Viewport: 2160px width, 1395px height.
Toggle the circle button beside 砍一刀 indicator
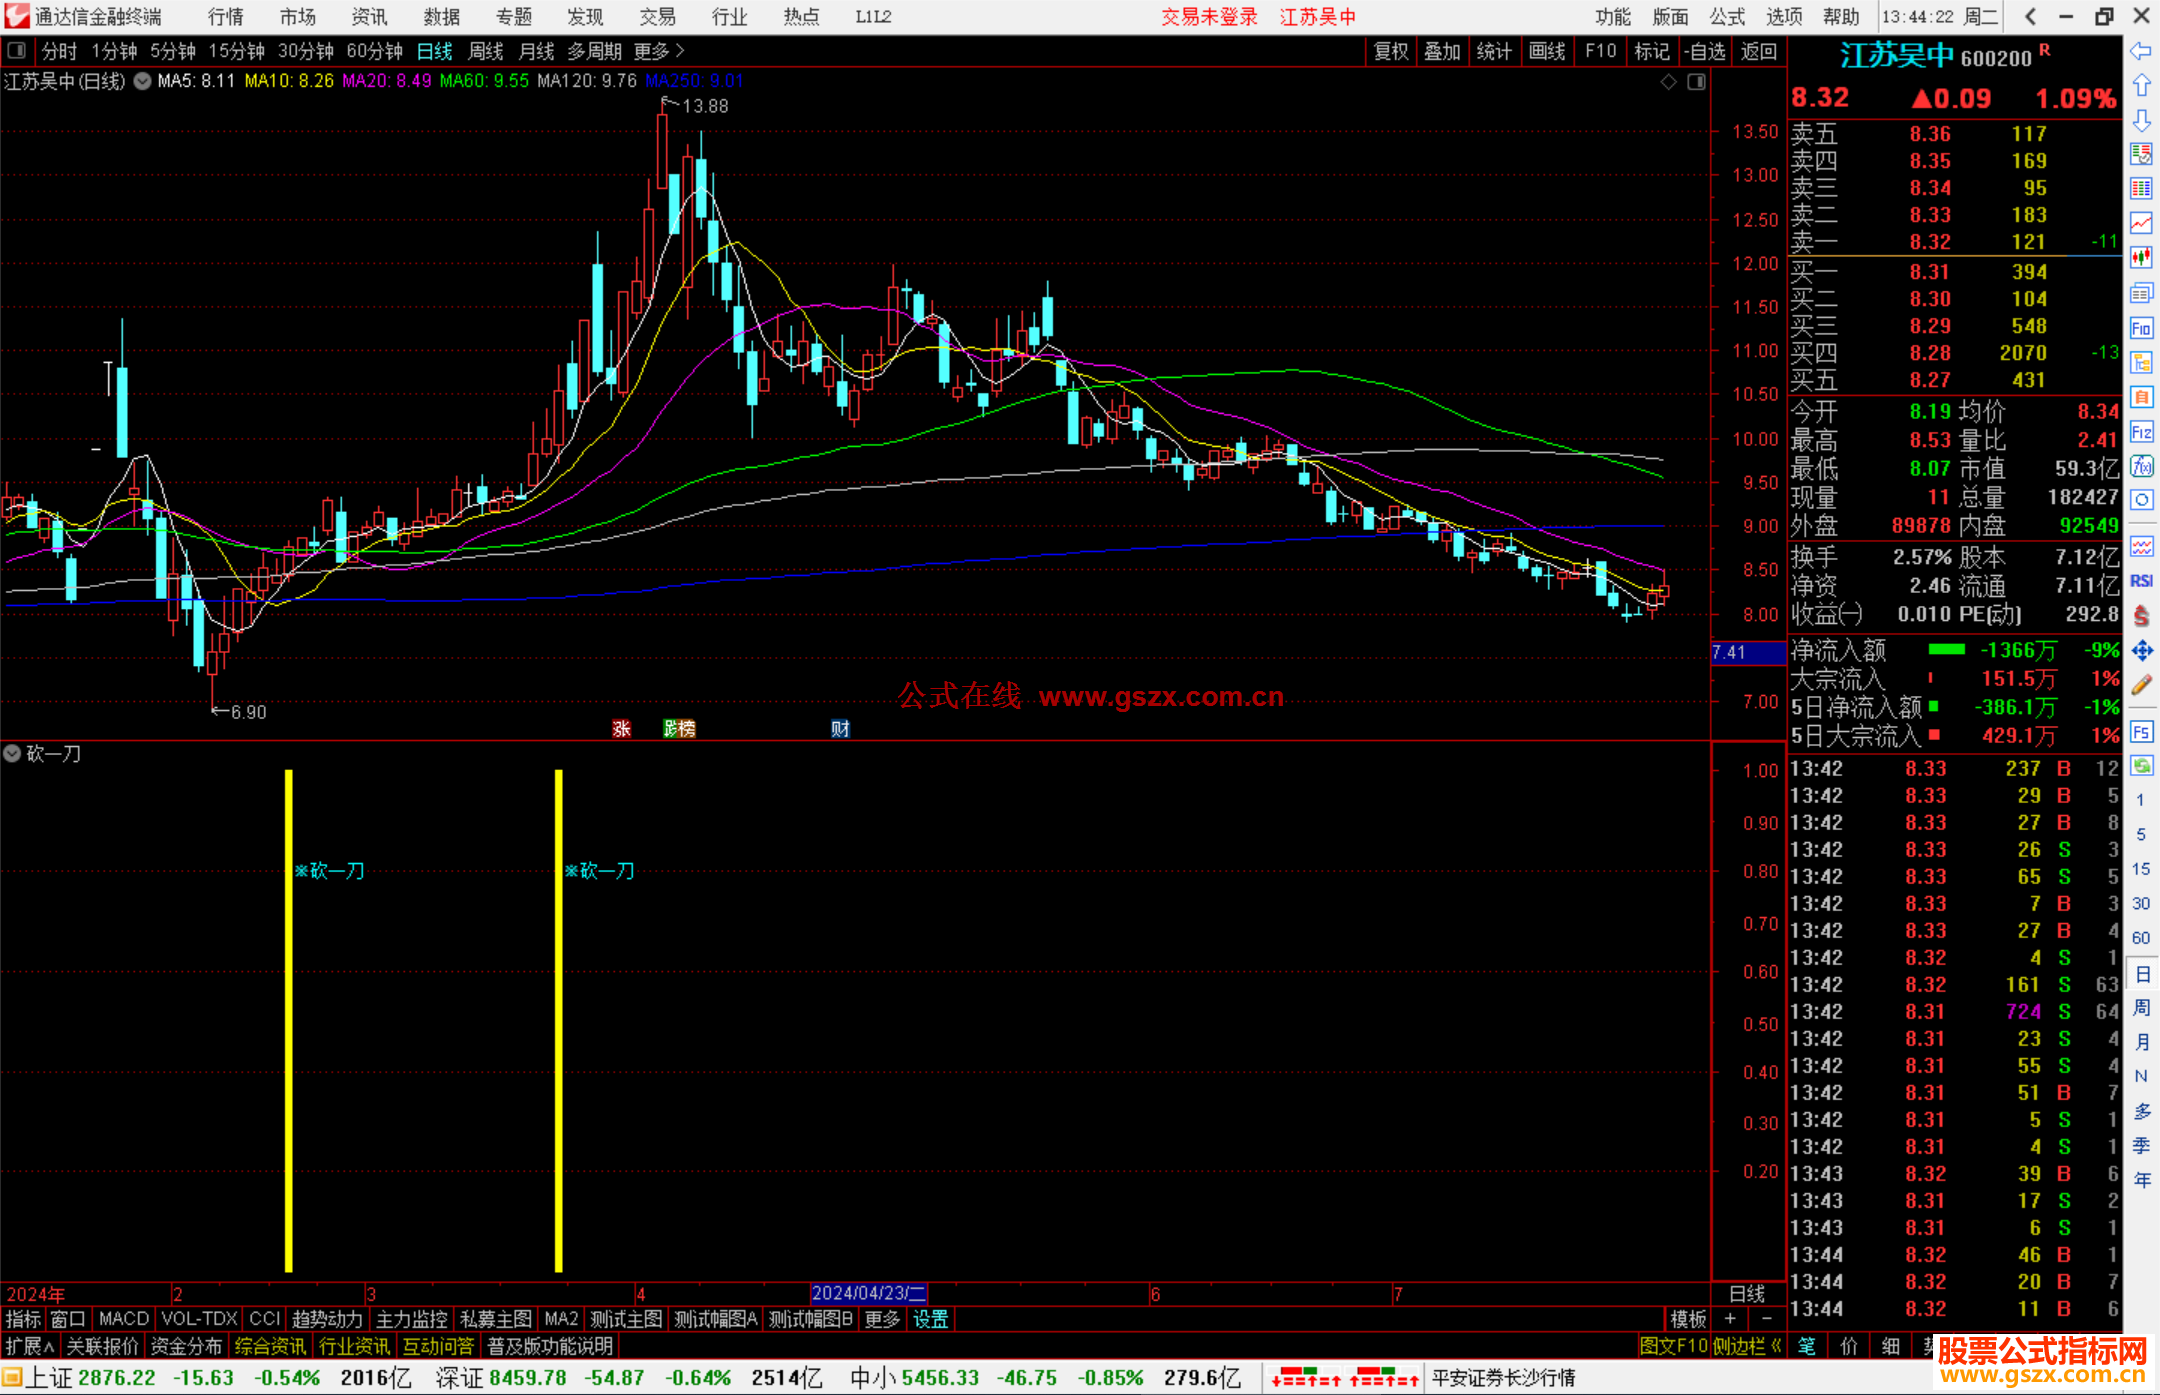pyautogui.click(x=12, y=753)
